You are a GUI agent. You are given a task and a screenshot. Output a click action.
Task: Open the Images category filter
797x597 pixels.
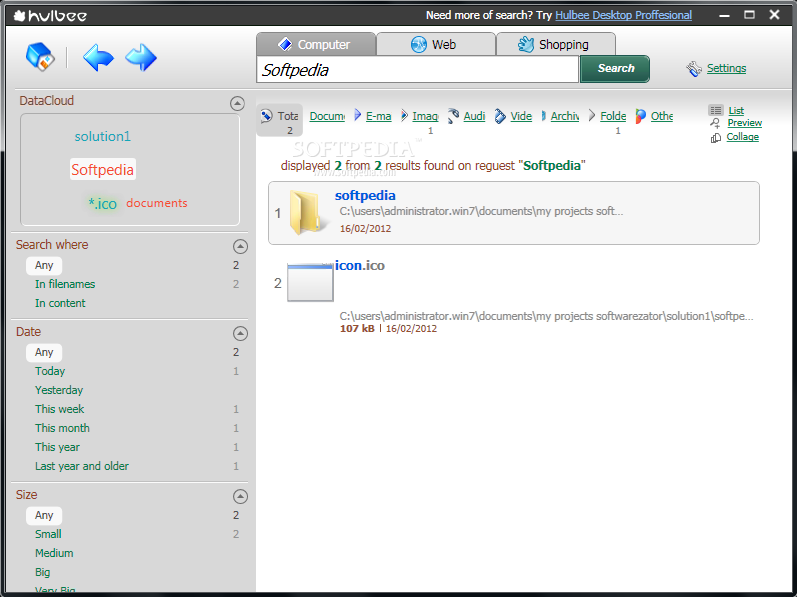coord(425,116)
